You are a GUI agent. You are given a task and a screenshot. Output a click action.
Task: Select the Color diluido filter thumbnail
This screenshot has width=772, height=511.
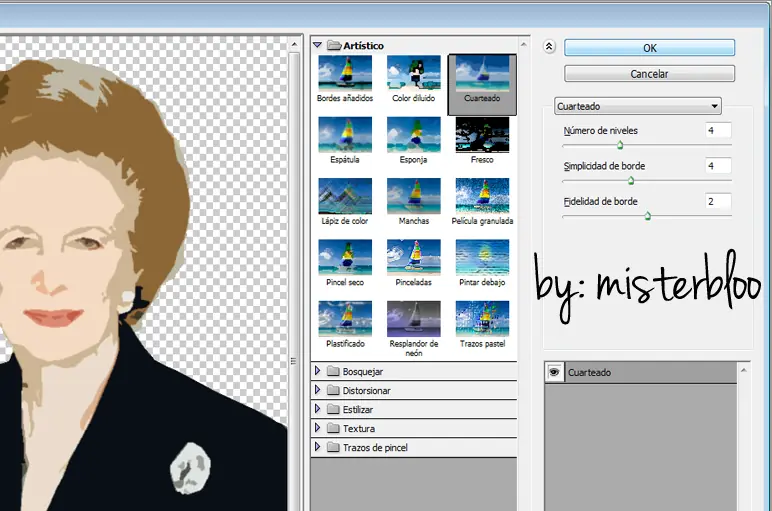point(414,73)
